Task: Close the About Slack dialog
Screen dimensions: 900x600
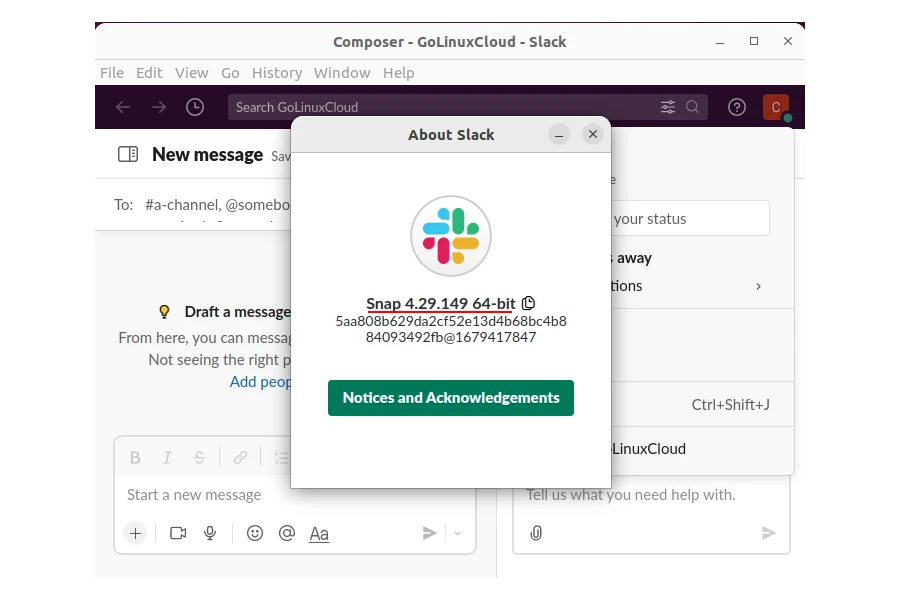Action: pos(593,134)
